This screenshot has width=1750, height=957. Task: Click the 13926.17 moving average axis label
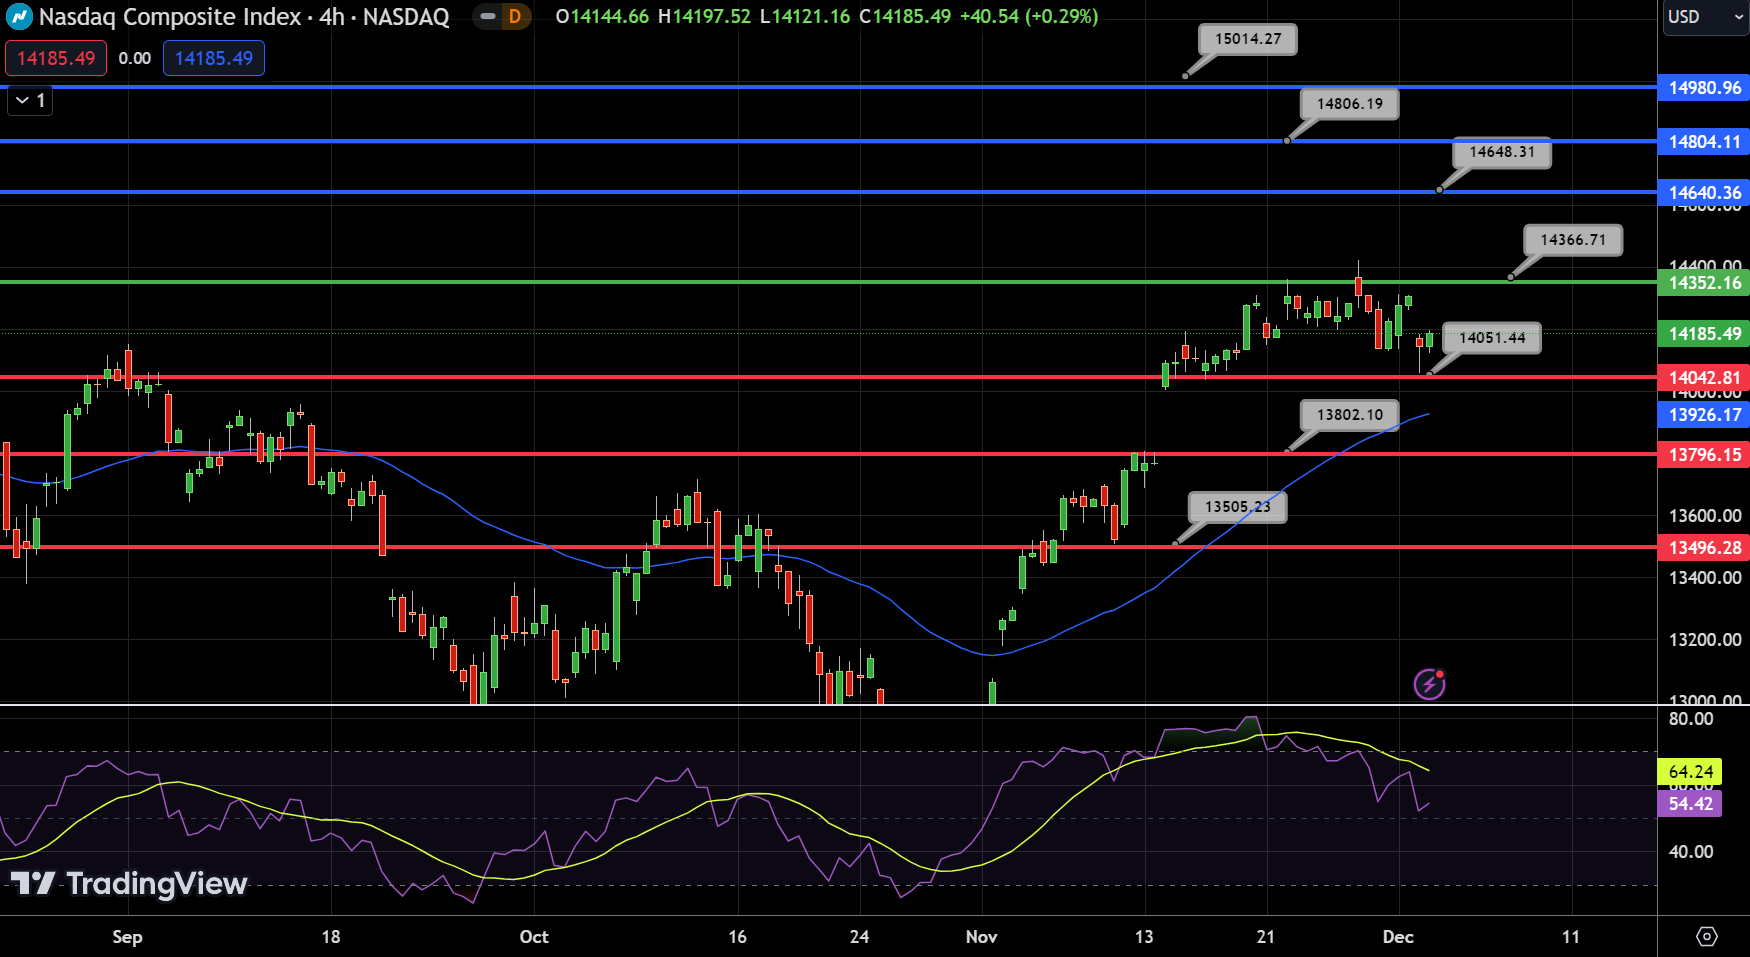tap(1704, 415)
